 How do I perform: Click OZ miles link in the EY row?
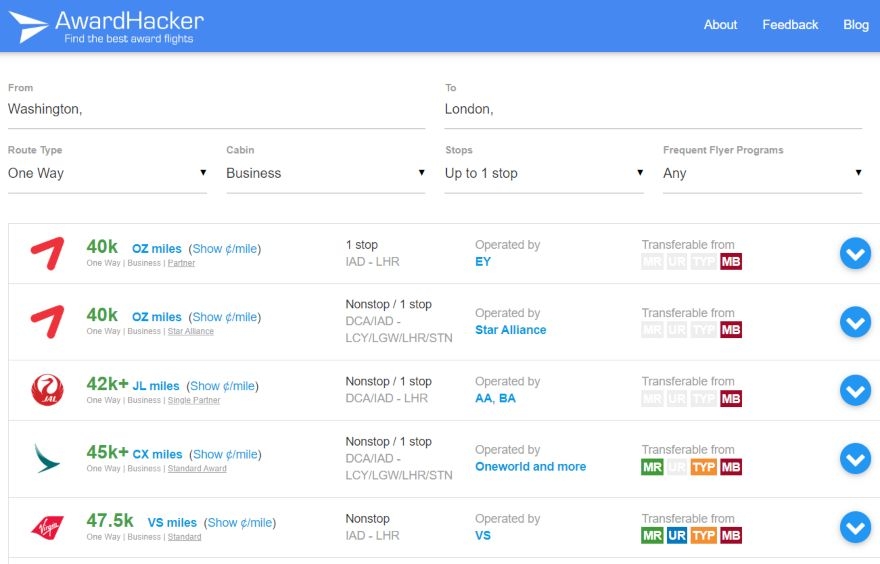pos(157,249)
